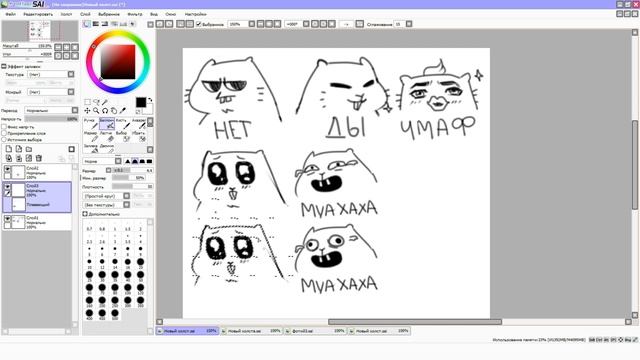640x360 pixels.
Task: Choose the Ручка (Pen) brush
Action: pyautogui.click(x=90, y=124)
